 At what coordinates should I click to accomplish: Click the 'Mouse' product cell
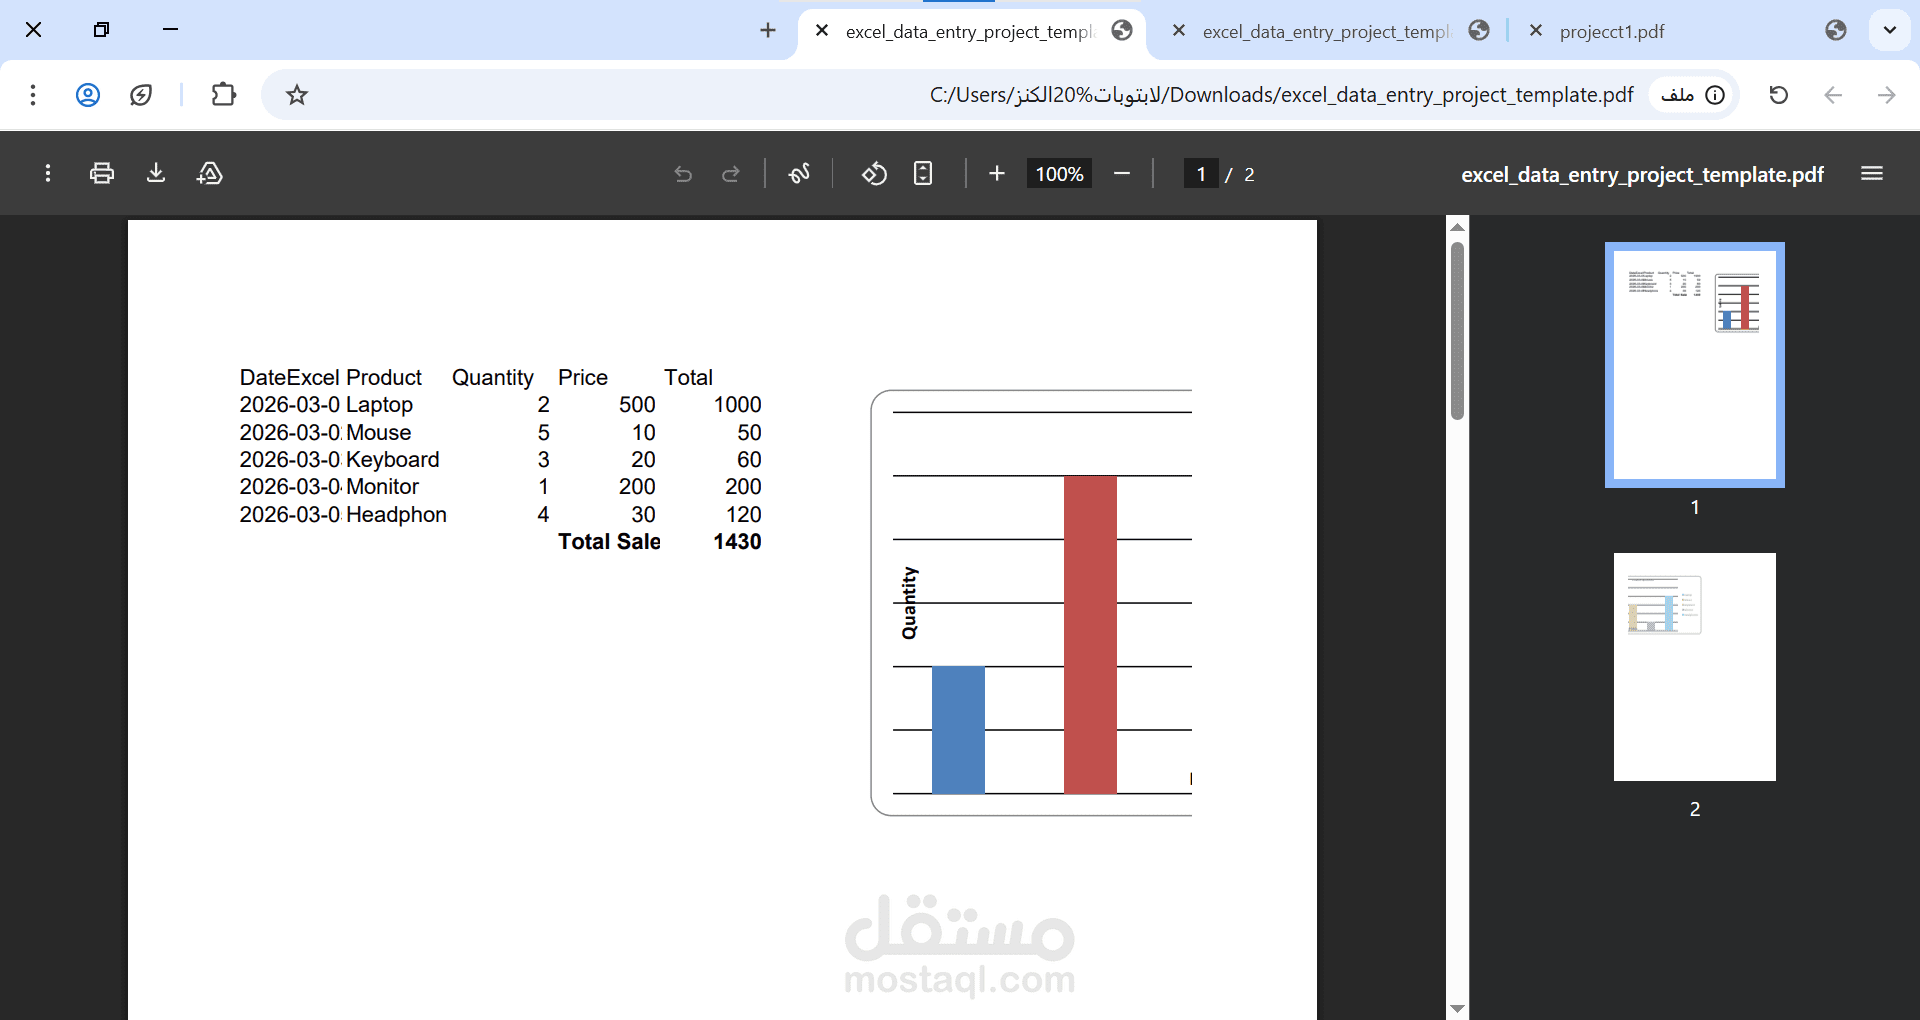(378, 433)
